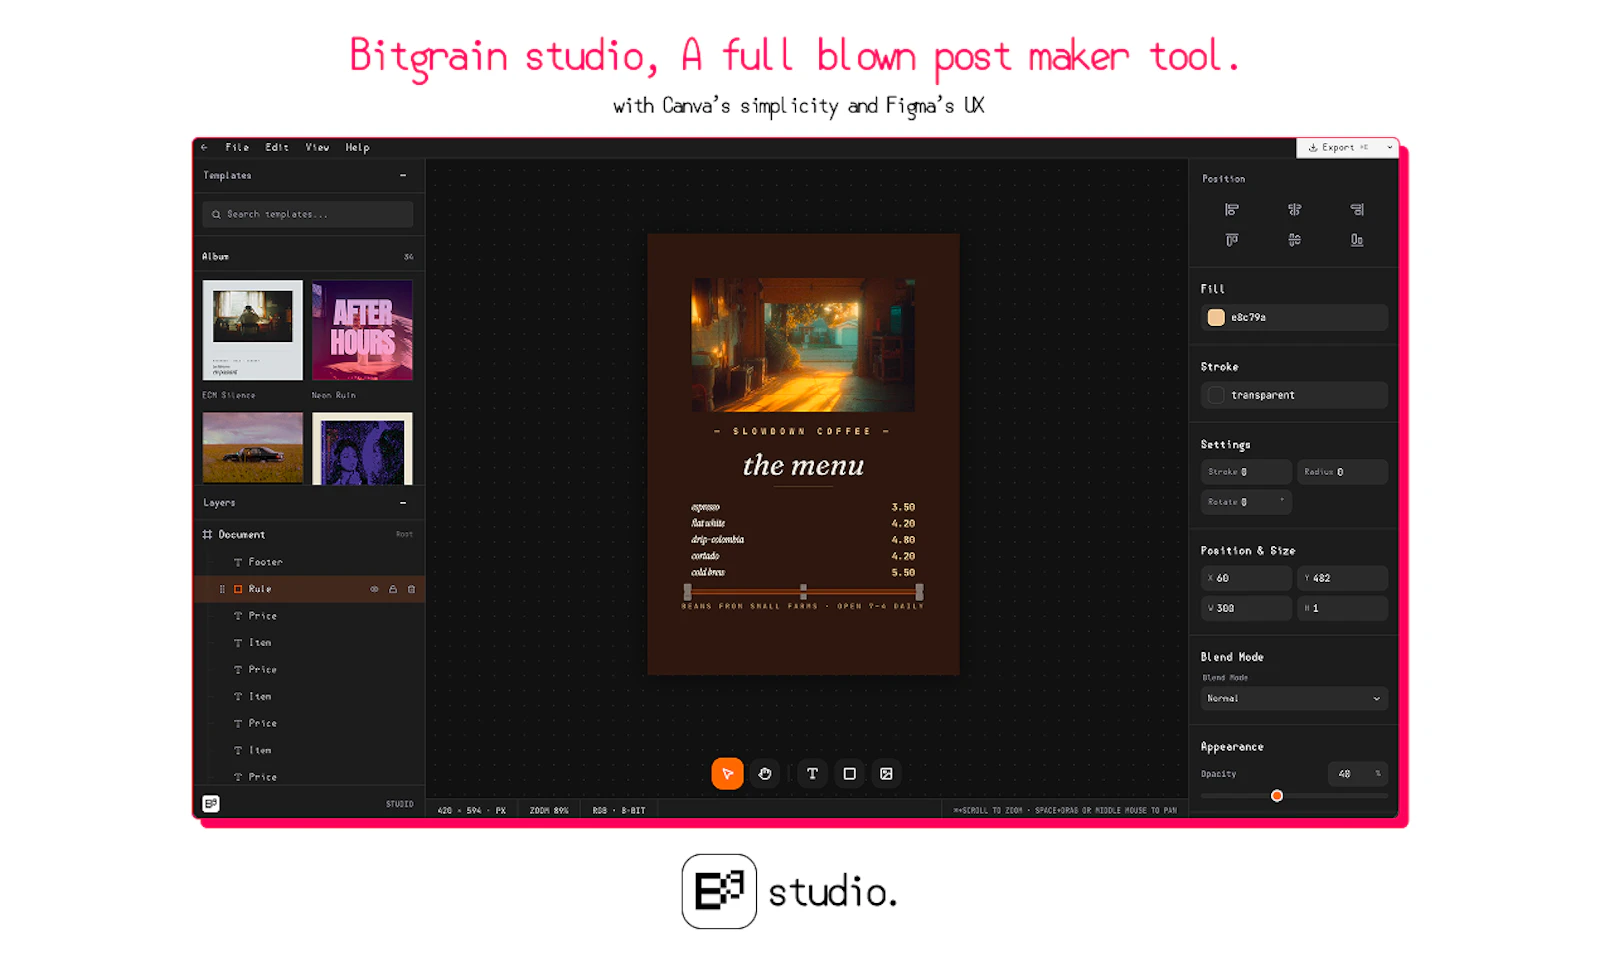Click the drag handle on Rule layer
The height and width of the screenshot is (957, 1600).
222,589
